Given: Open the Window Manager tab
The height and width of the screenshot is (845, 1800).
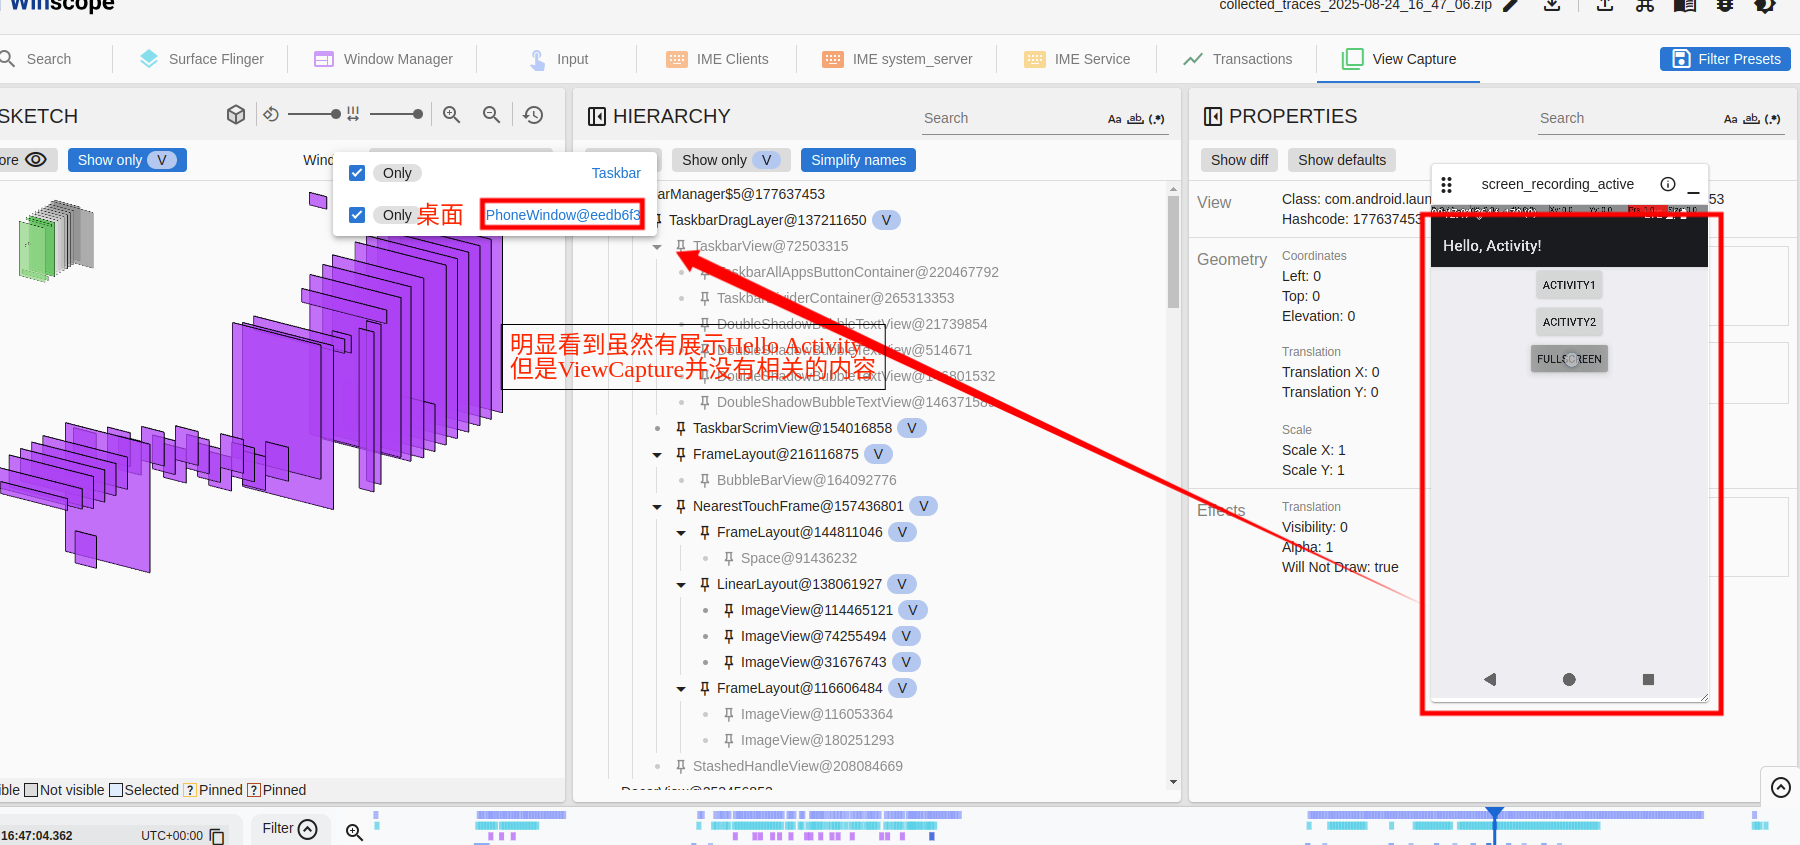Looking at the screenshot, I should [384, 59].
